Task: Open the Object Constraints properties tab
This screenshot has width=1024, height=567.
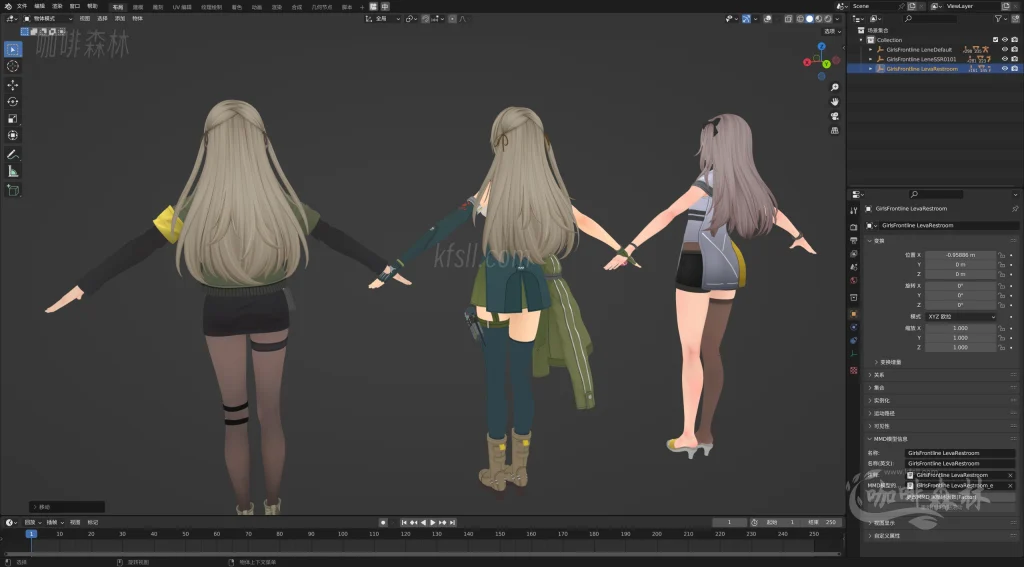Action: (x=854, y=340)
